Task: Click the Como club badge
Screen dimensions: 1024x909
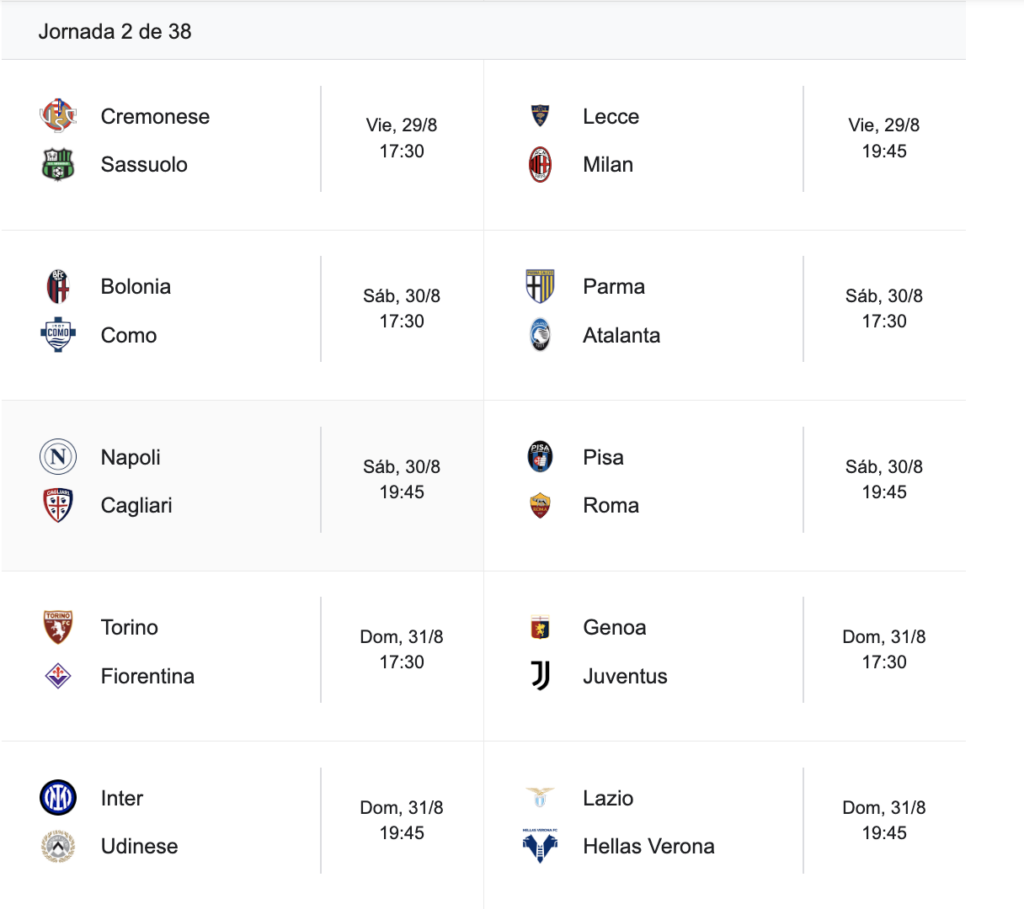Action: 58,335
